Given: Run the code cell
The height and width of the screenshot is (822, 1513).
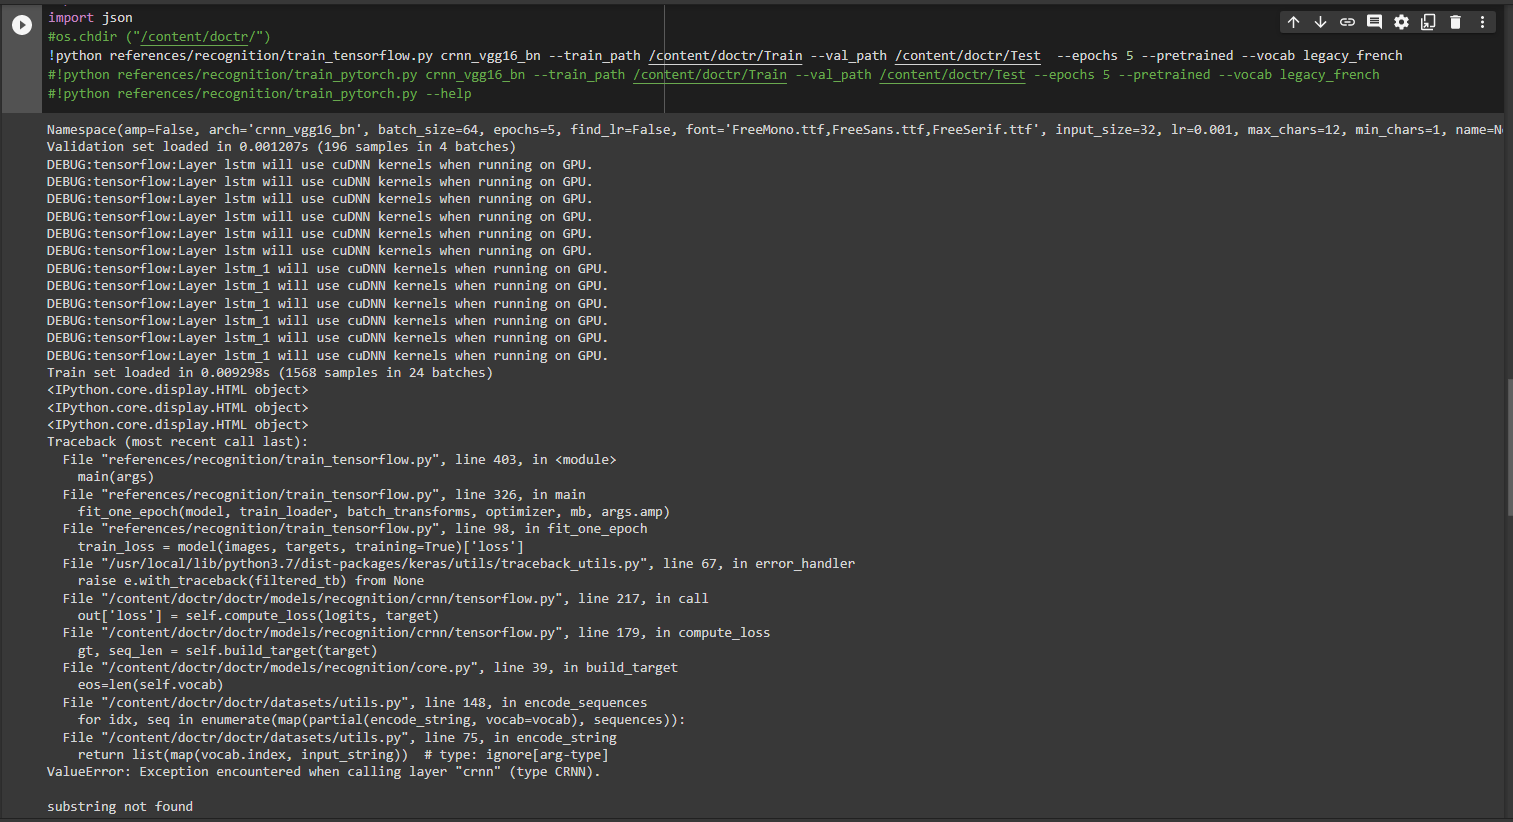Looking at the screenshot, I should tap(22, 25).
